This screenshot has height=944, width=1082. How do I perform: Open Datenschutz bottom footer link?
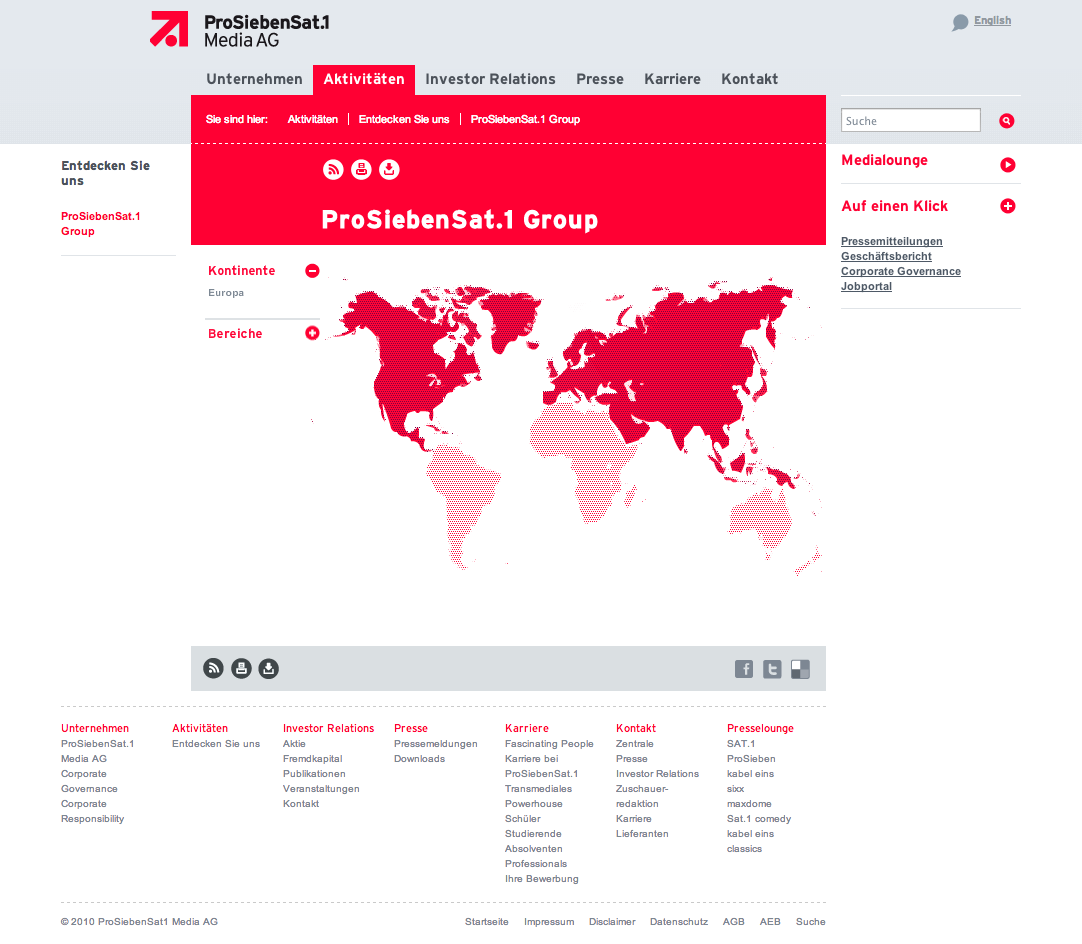(x=678, y=922)
